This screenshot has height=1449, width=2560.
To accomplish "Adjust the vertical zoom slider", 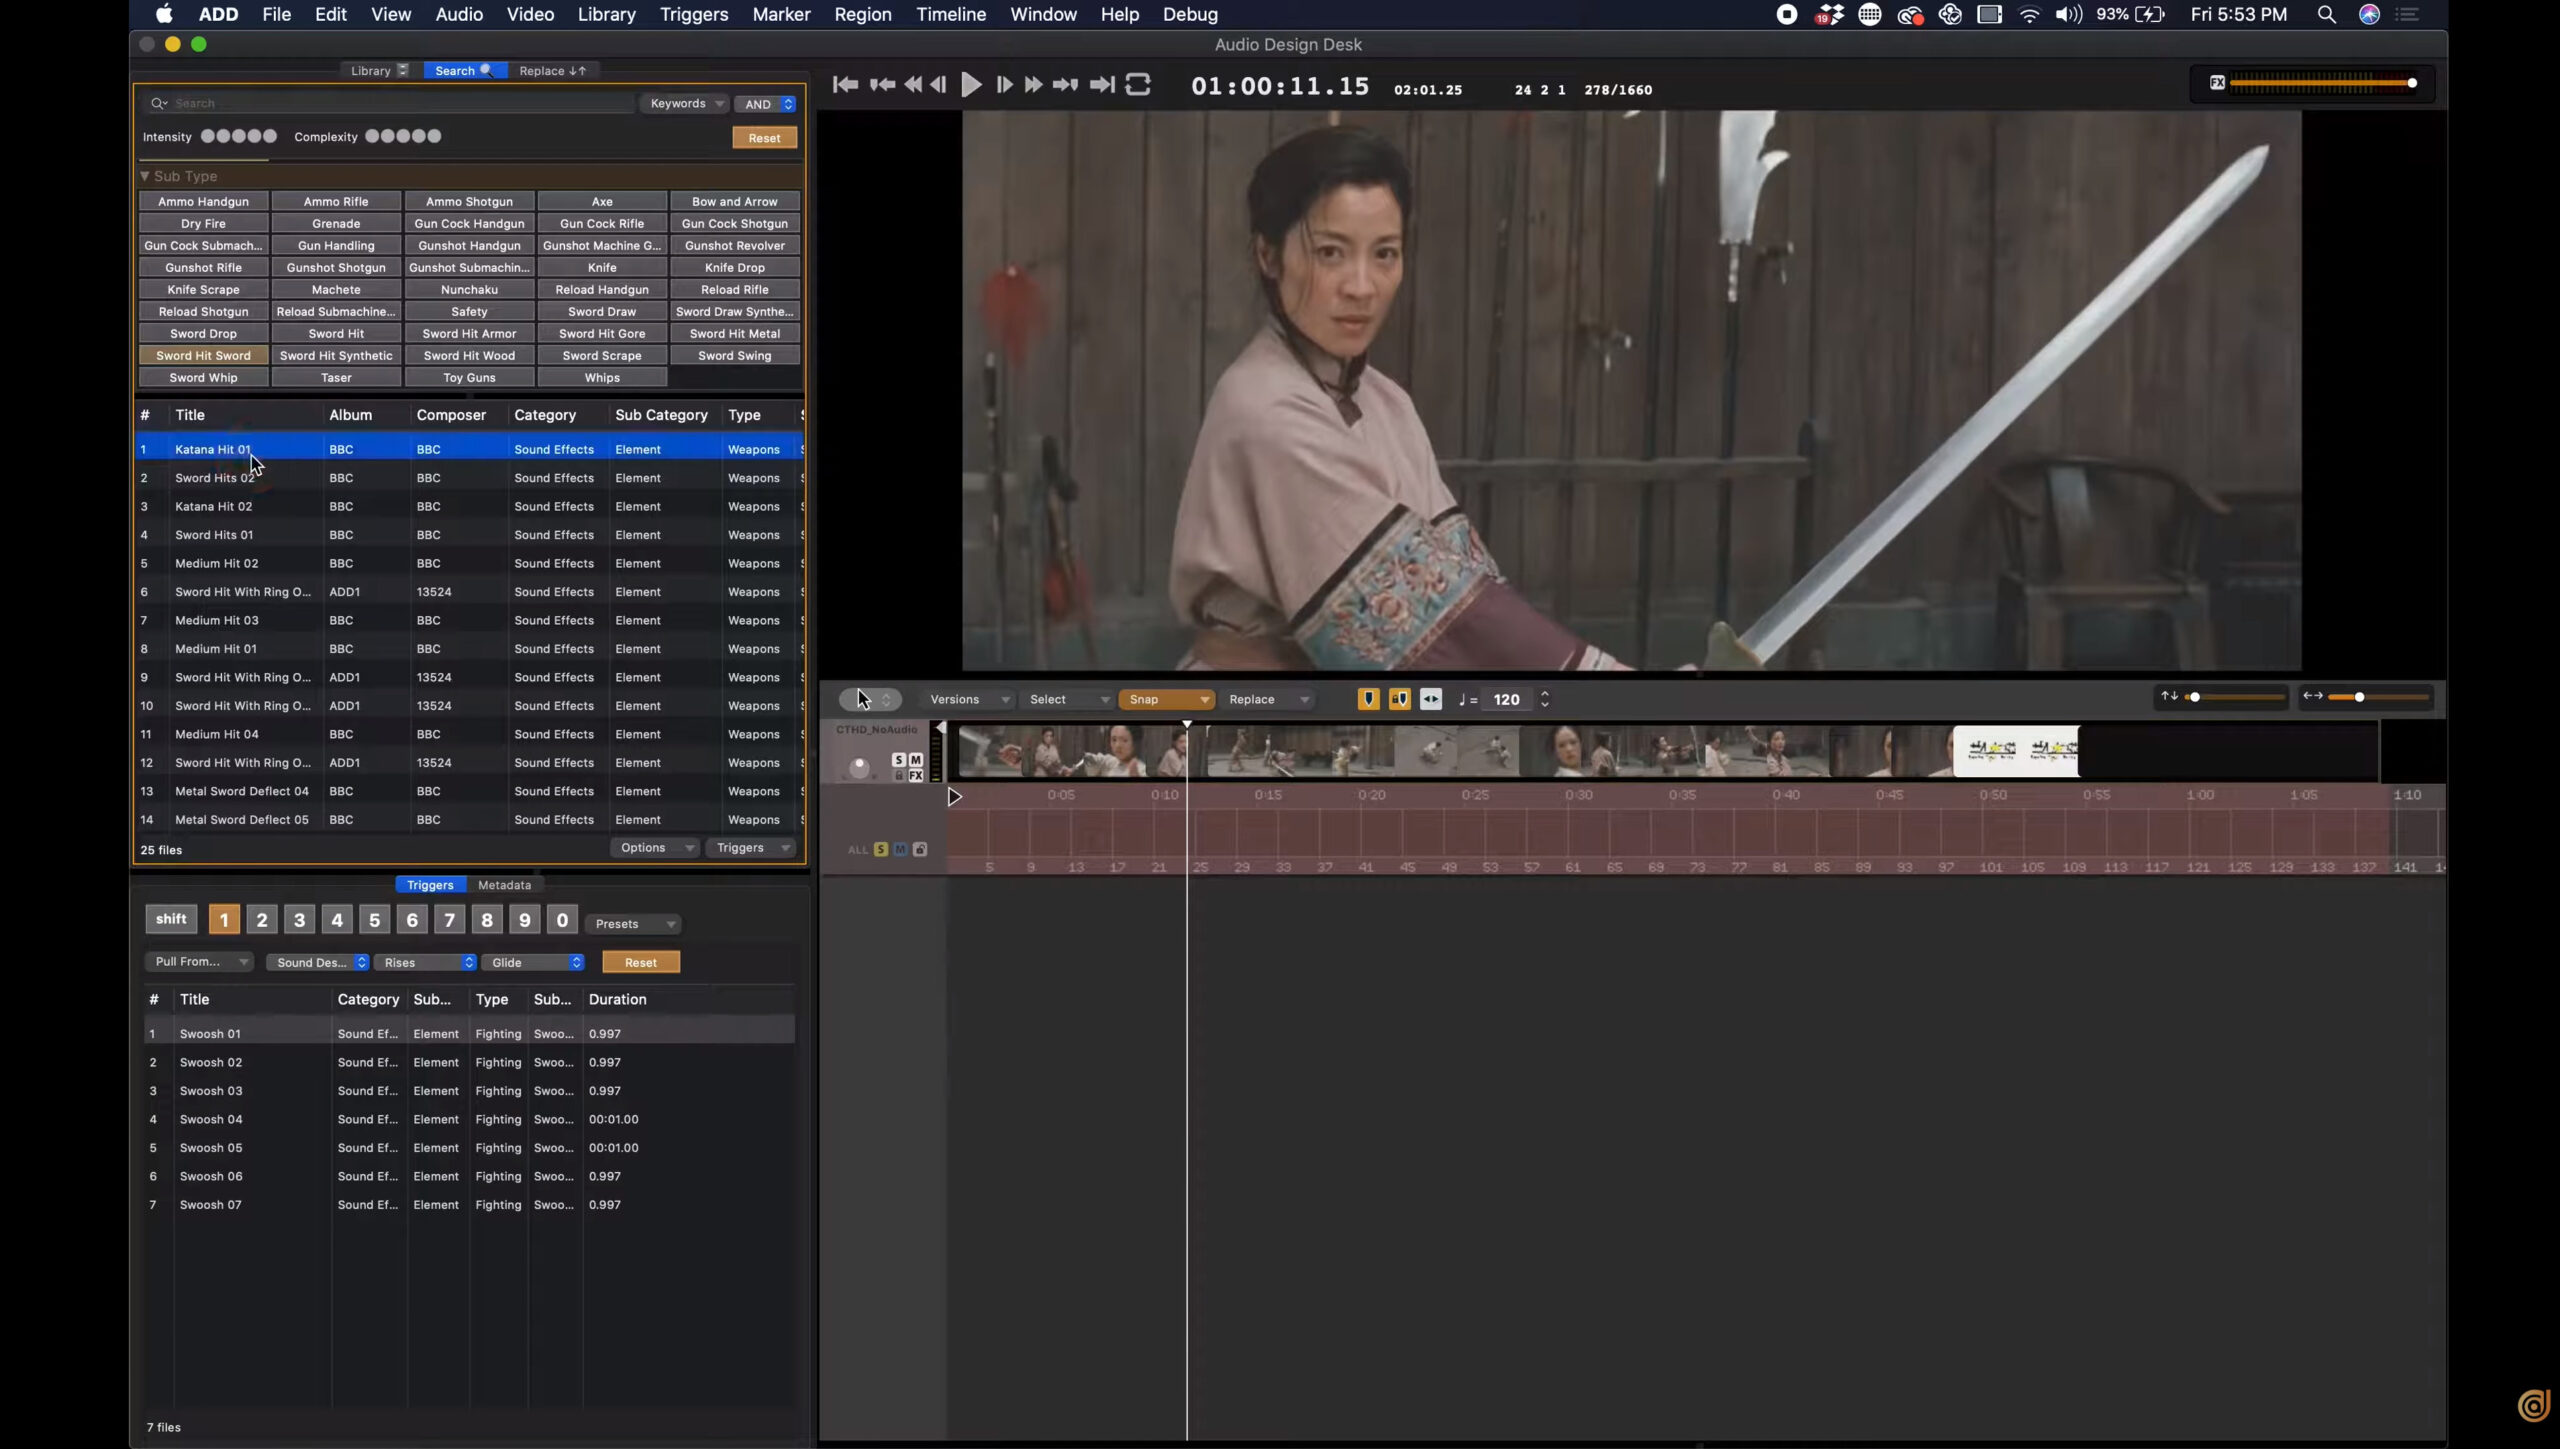I will (x=2236, y=697).
